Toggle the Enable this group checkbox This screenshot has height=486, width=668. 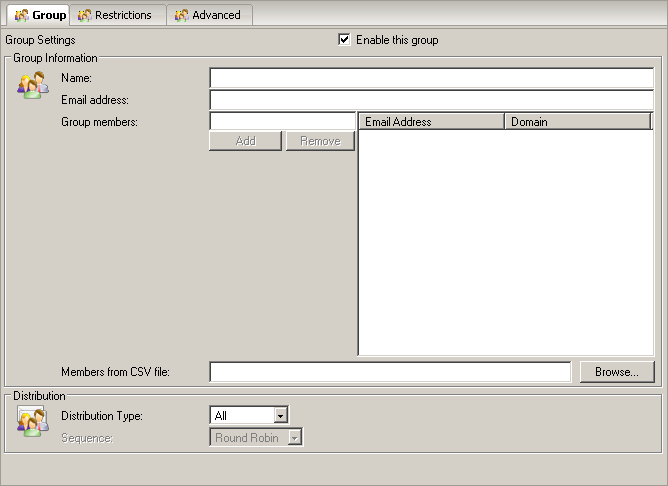coord(345,40)
